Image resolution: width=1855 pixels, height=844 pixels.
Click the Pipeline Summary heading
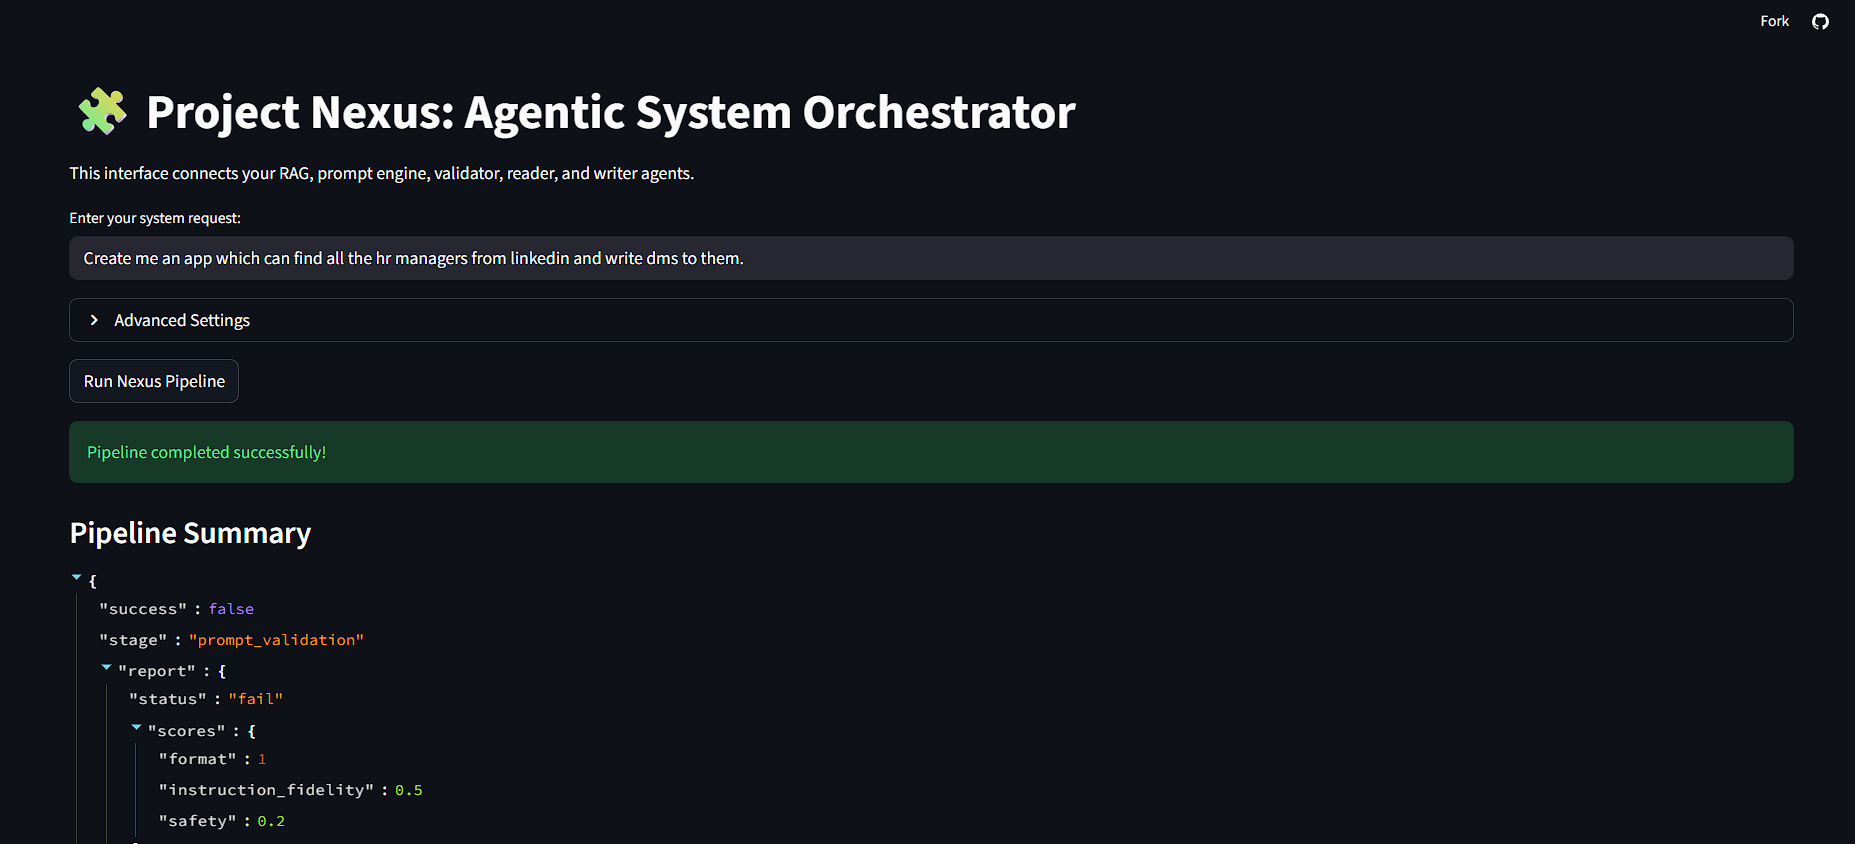point(190,533)
